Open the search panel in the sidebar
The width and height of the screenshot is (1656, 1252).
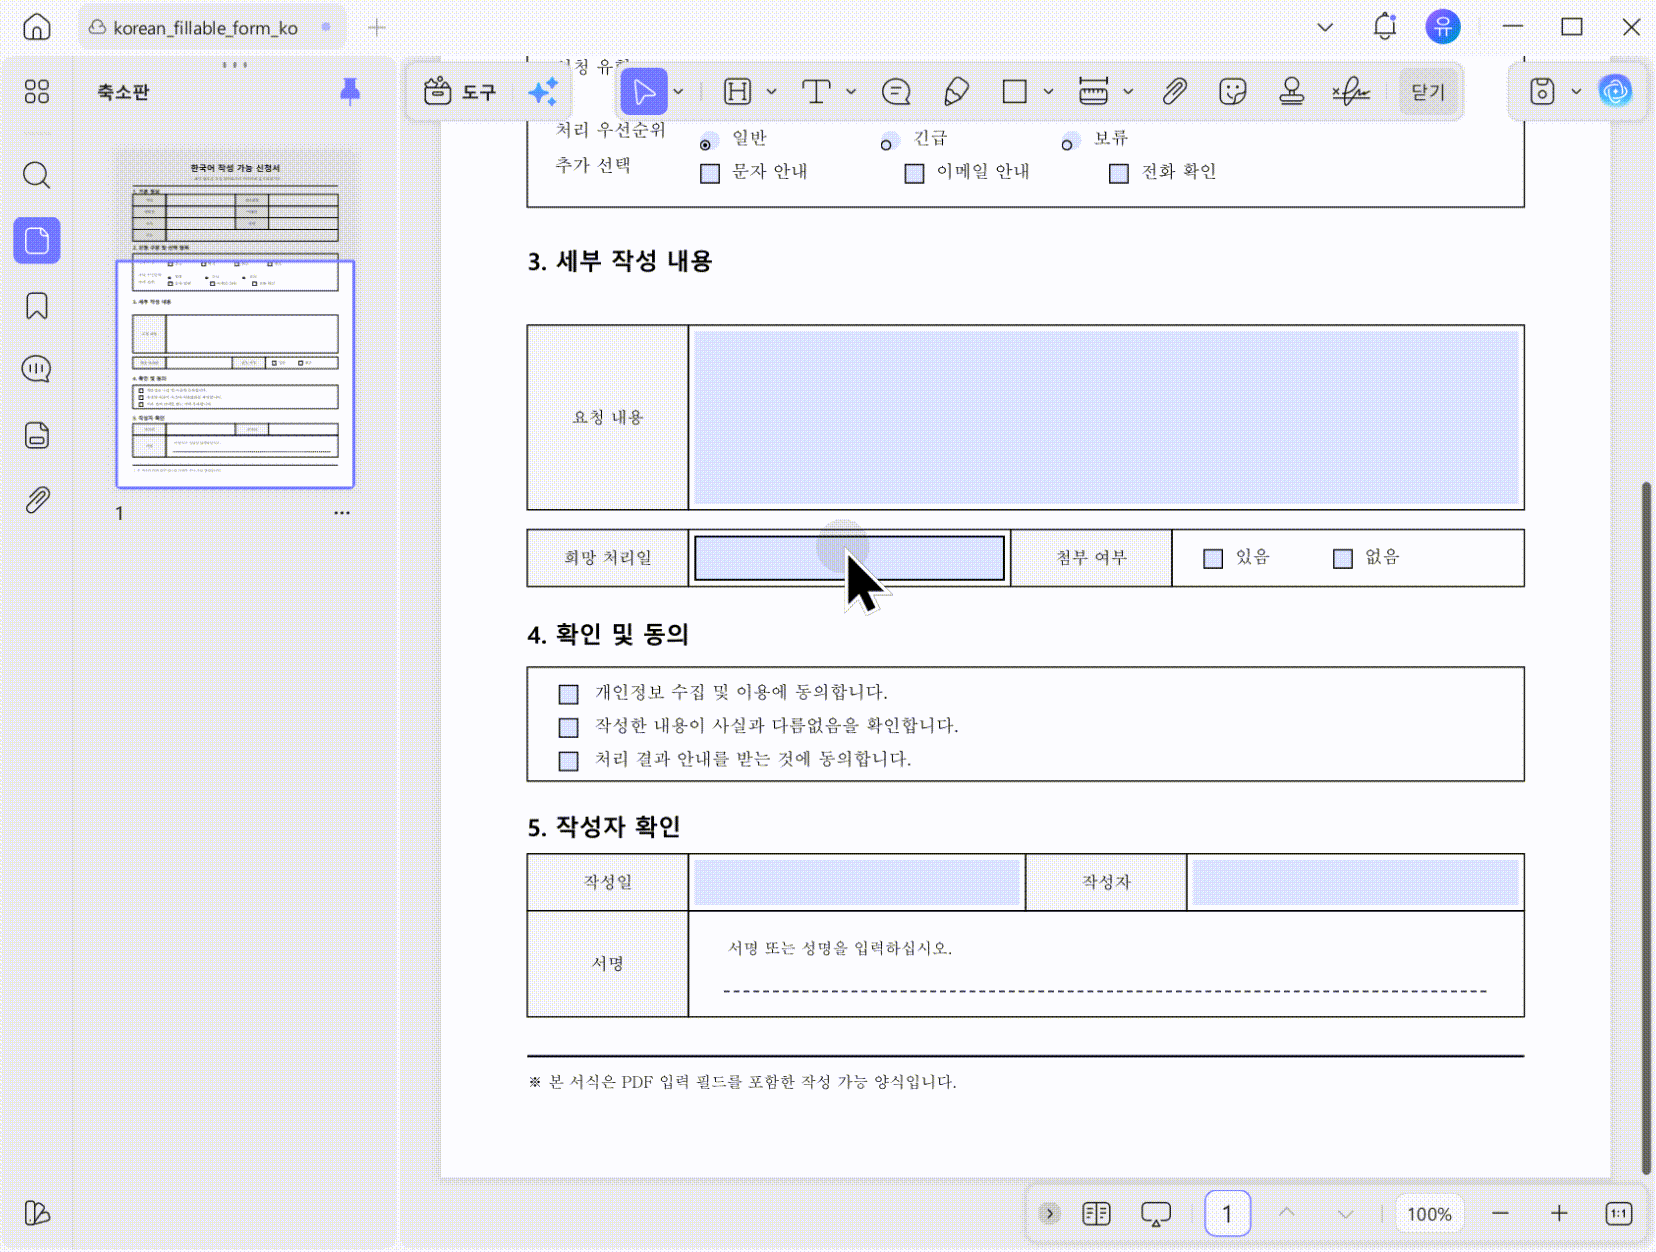click(37, 175)
